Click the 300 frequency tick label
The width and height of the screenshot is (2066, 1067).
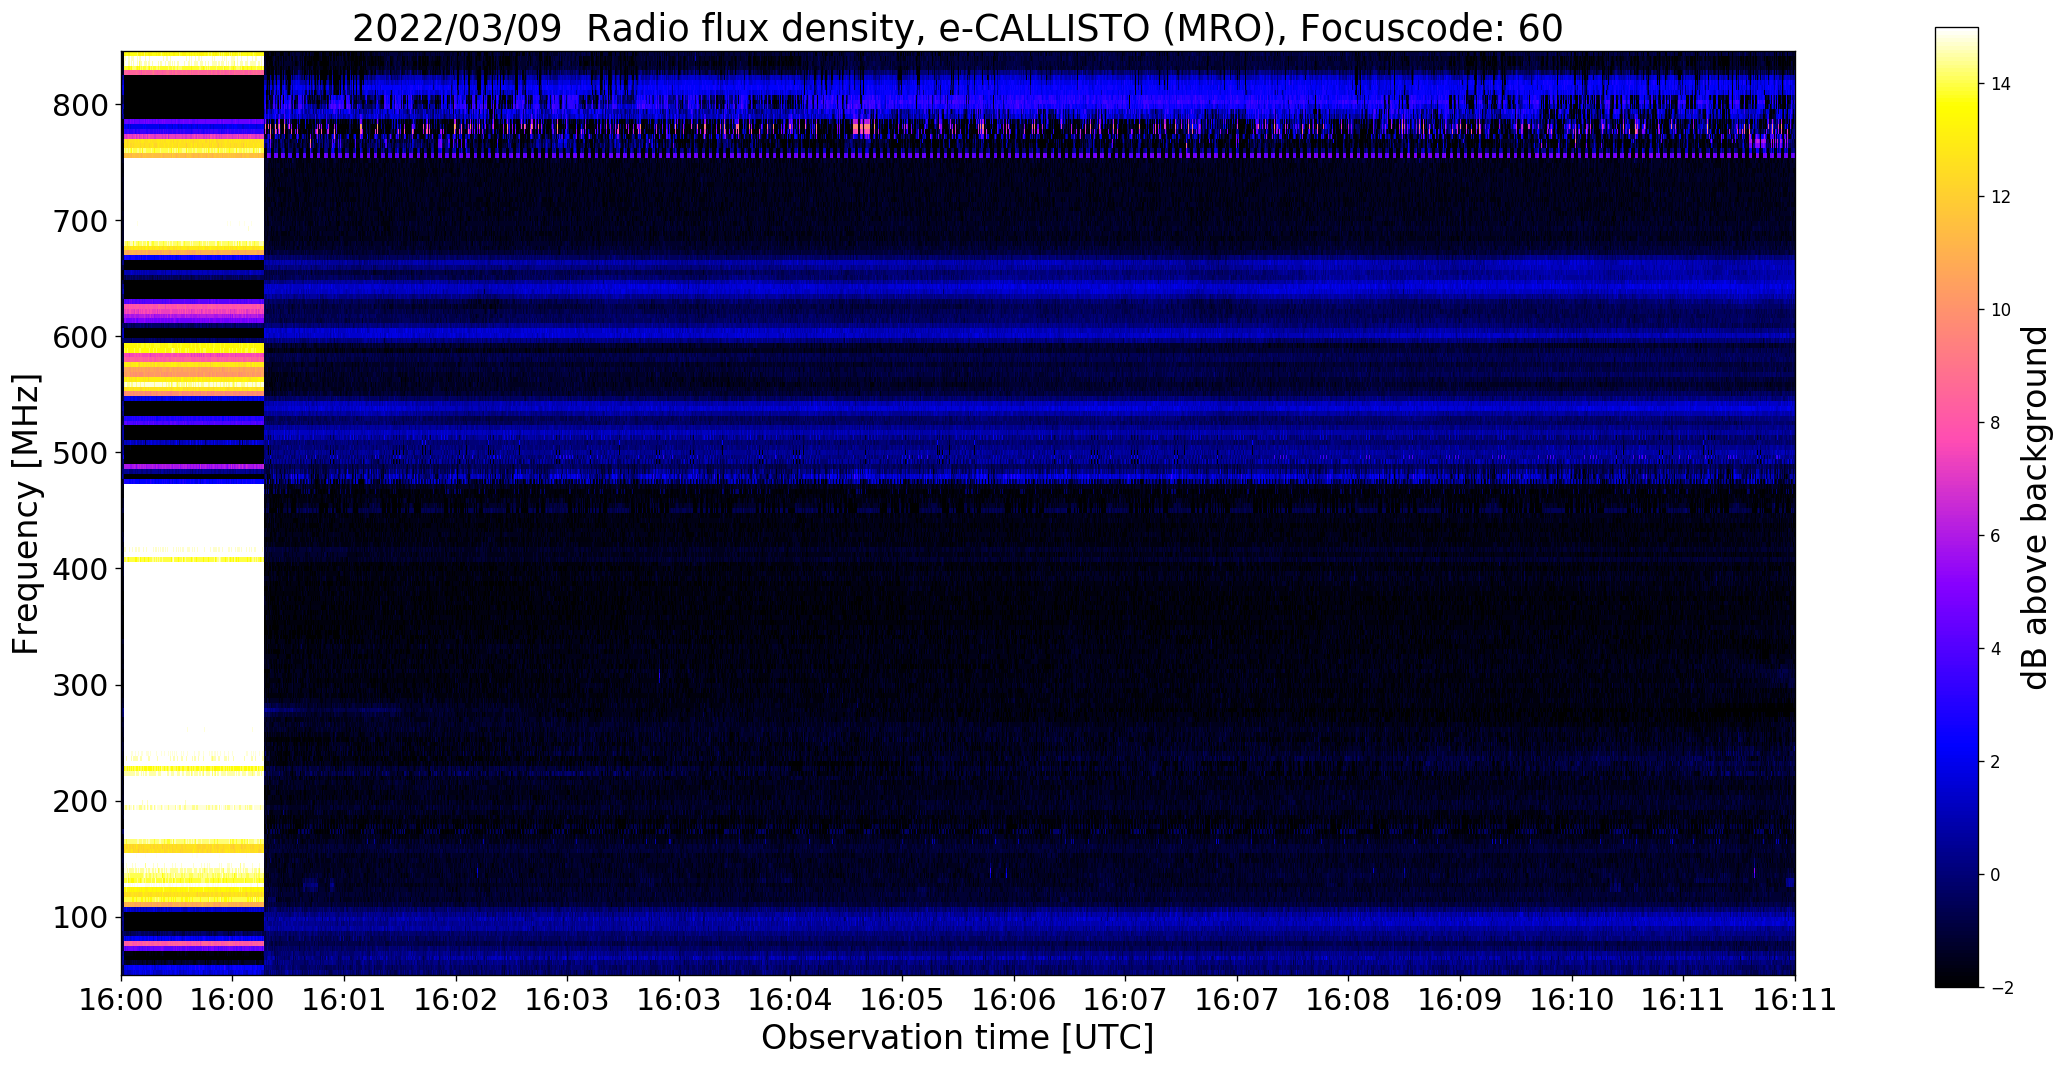[x=78, y=685]
